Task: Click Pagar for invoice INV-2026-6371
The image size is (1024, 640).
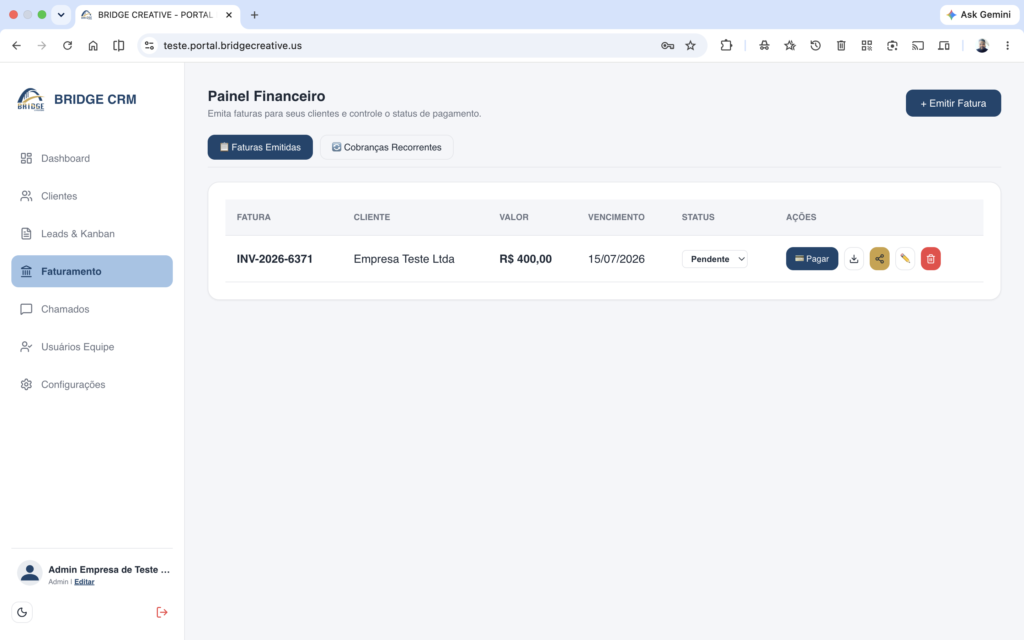Action: [x=812, y=259]
